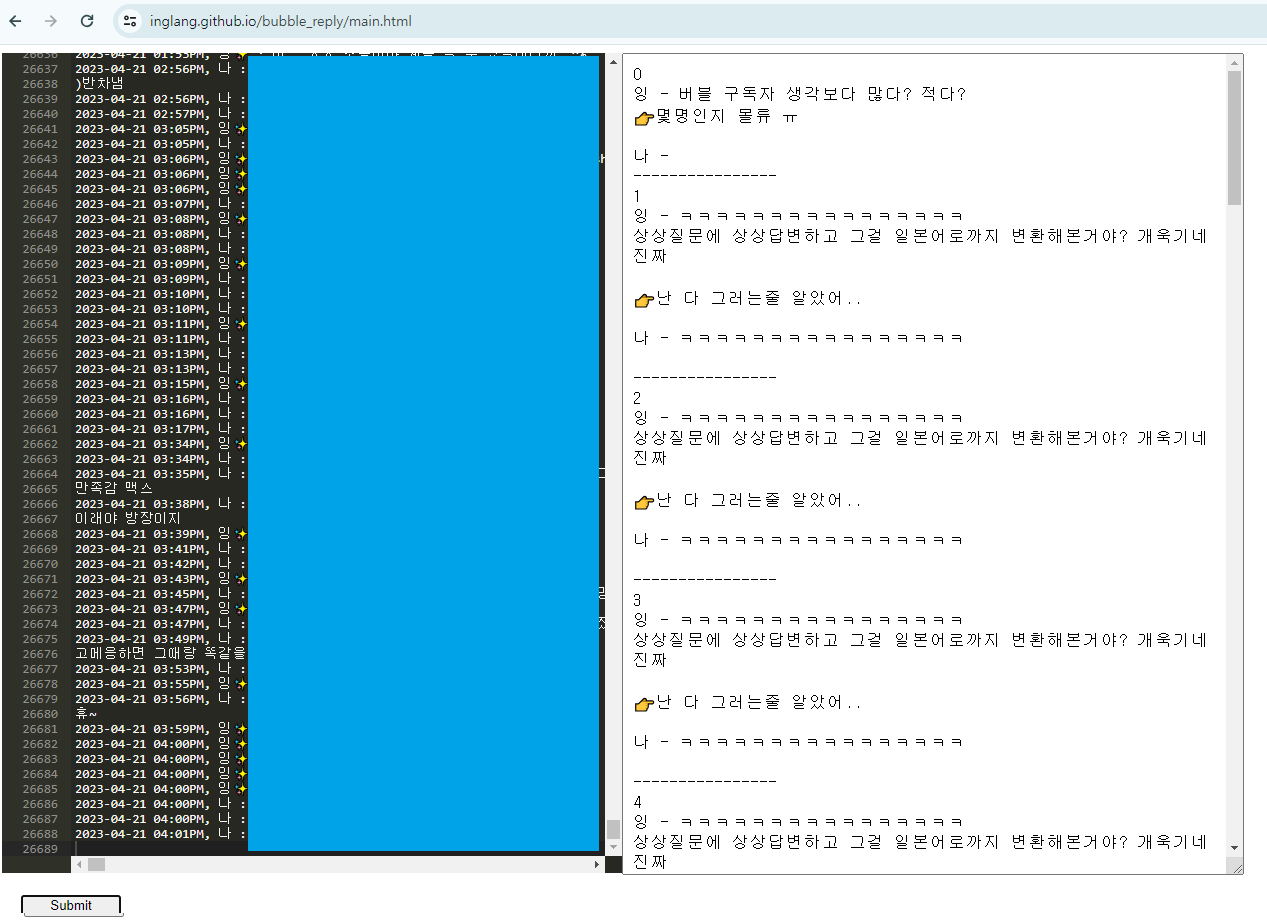Click line number 26650 in the editor gutter
This screenshot has height=924, width=1267.
click(40, 264)
